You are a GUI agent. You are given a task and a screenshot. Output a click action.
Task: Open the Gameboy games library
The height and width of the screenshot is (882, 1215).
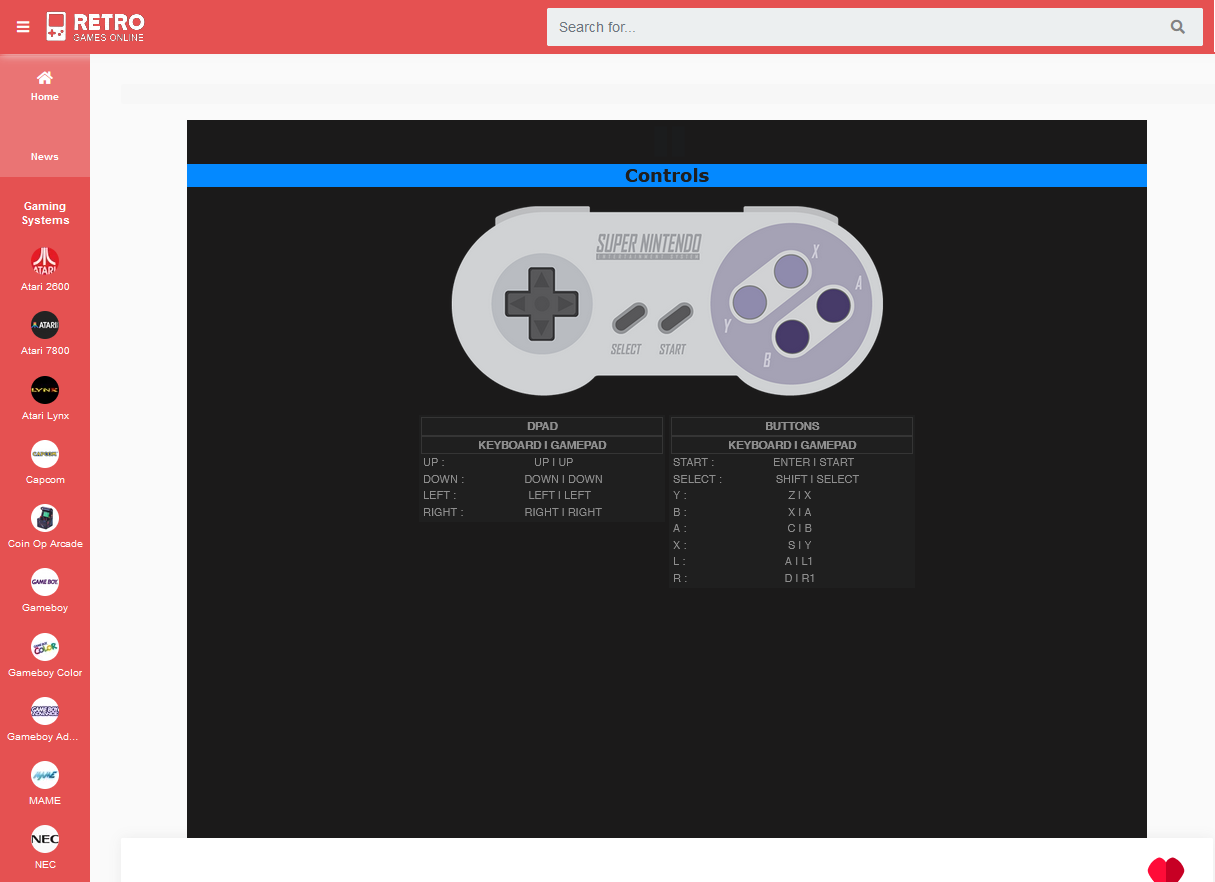pos(44,582)
